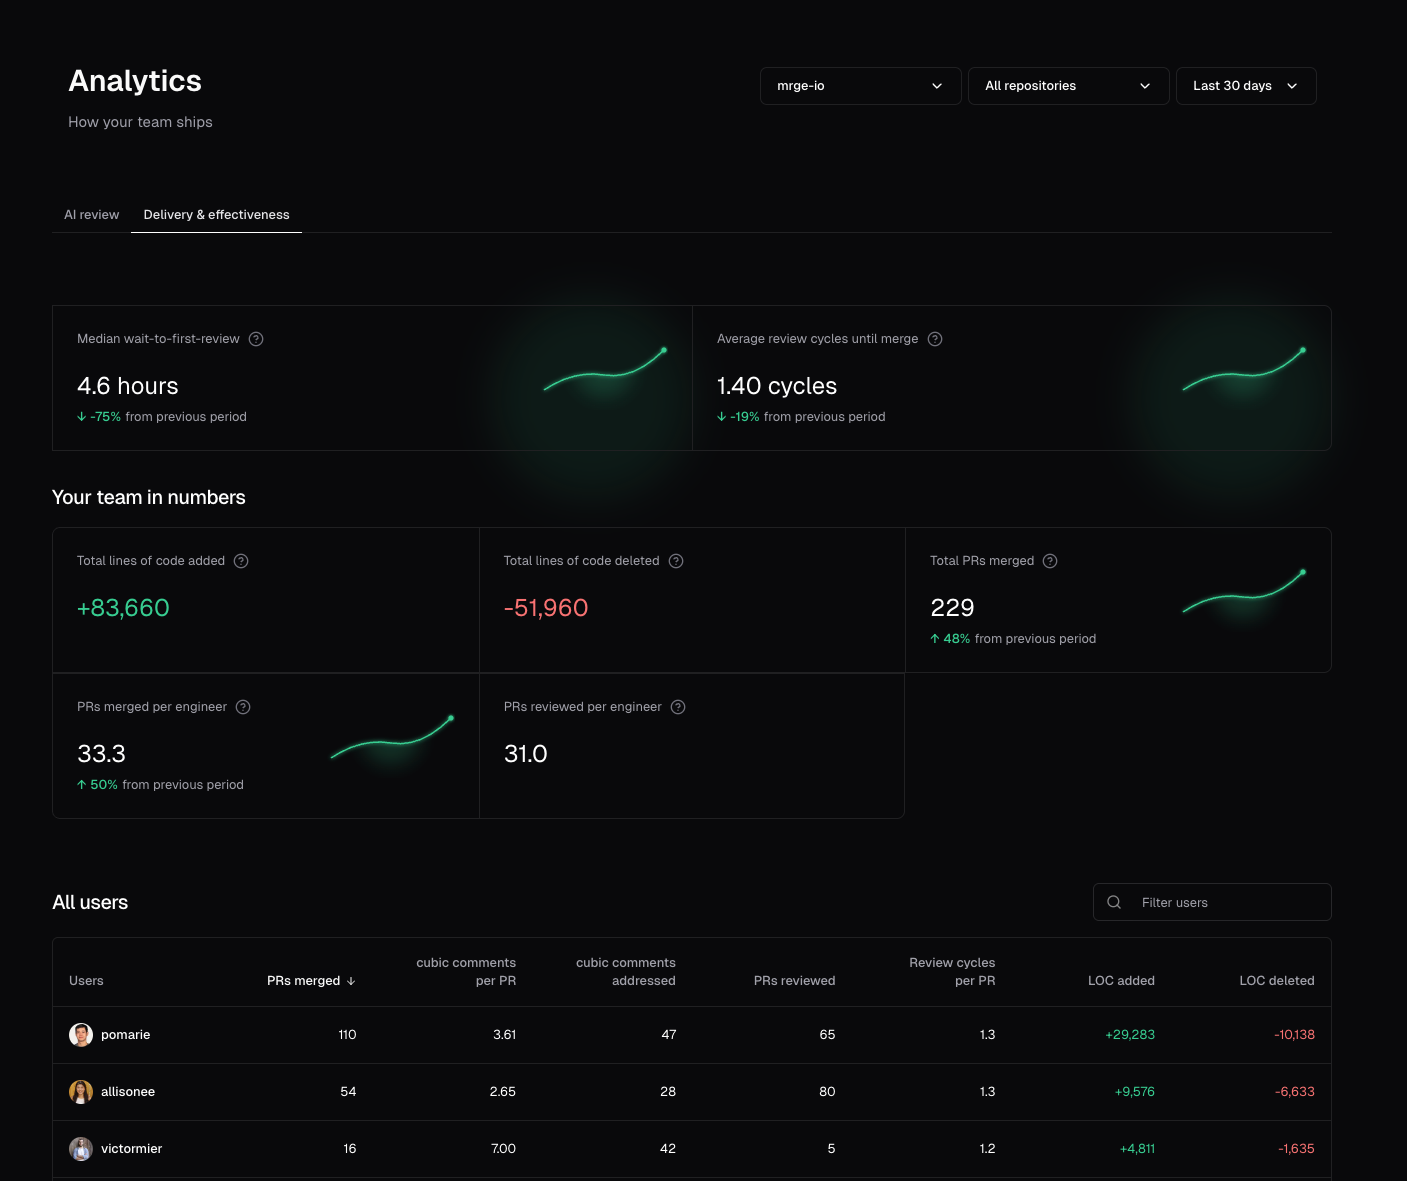
Task: Click the help icon next to Total lines of code deleted
Action: pyautogui.click(x=675, y=561)
